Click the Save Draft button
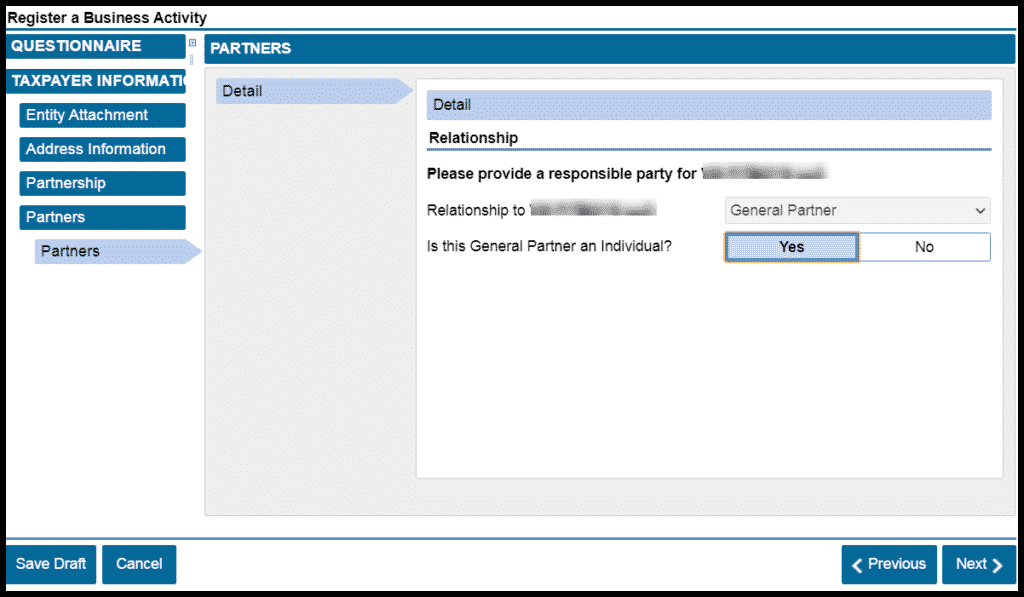Image resolution: width=1024 pixels, height=597 pixels. click(51, 564)
